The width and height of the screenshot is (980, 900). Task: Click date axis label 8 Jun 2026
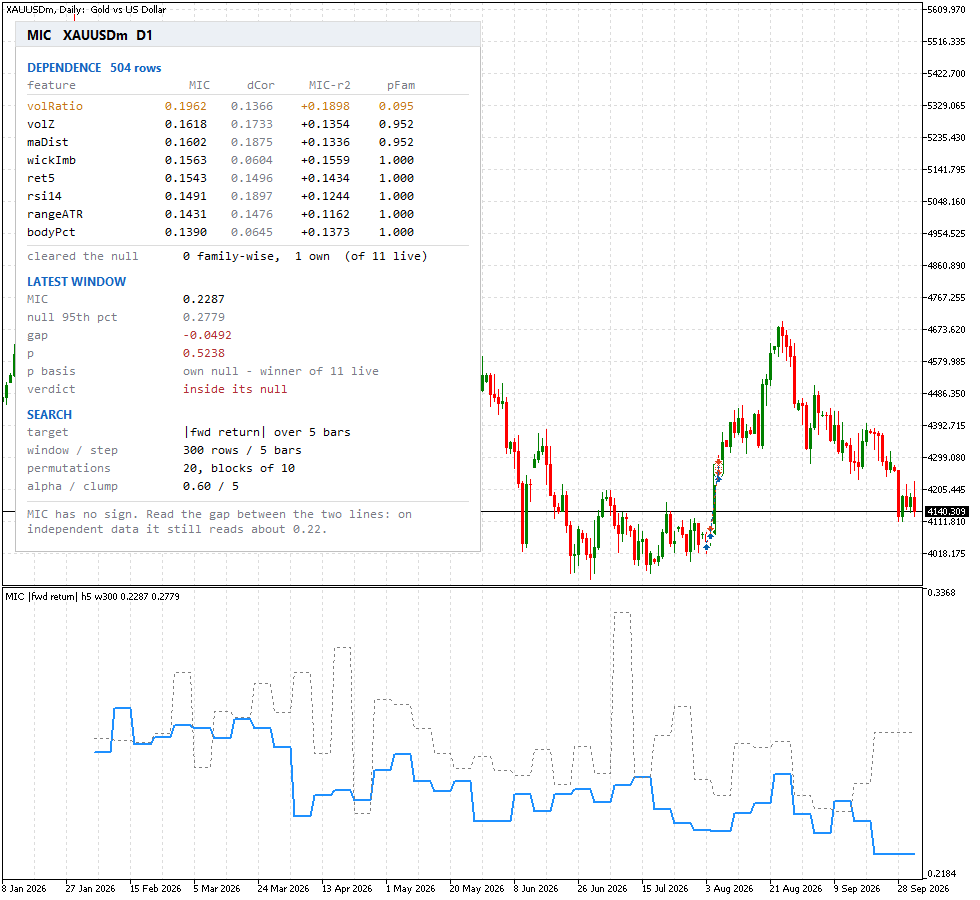536,889
